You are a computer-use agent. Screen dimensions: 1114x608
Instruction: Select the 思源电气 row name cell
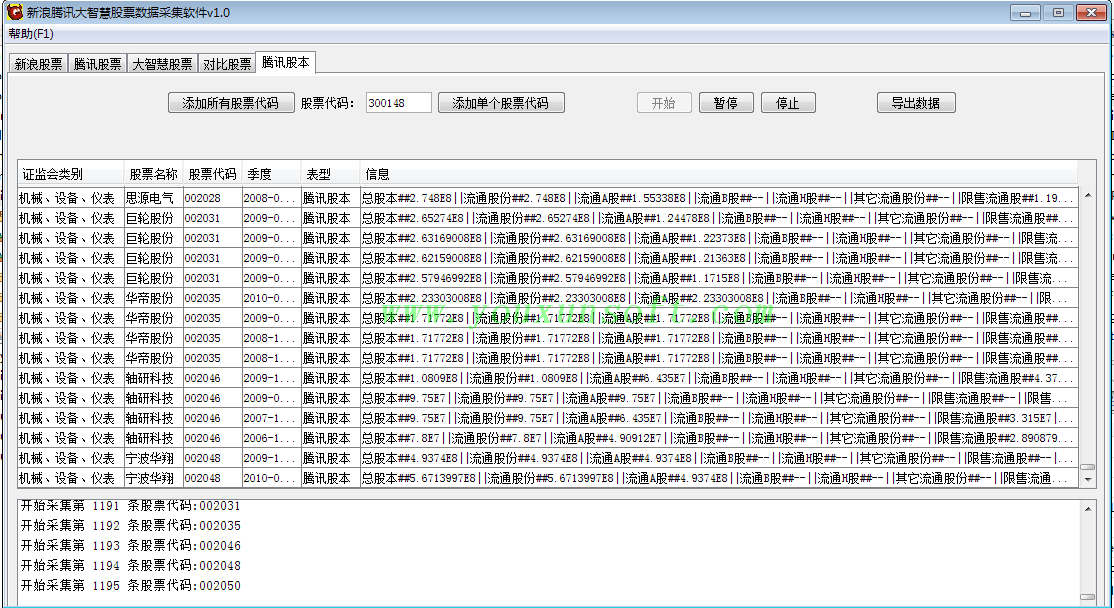(153, 198)
